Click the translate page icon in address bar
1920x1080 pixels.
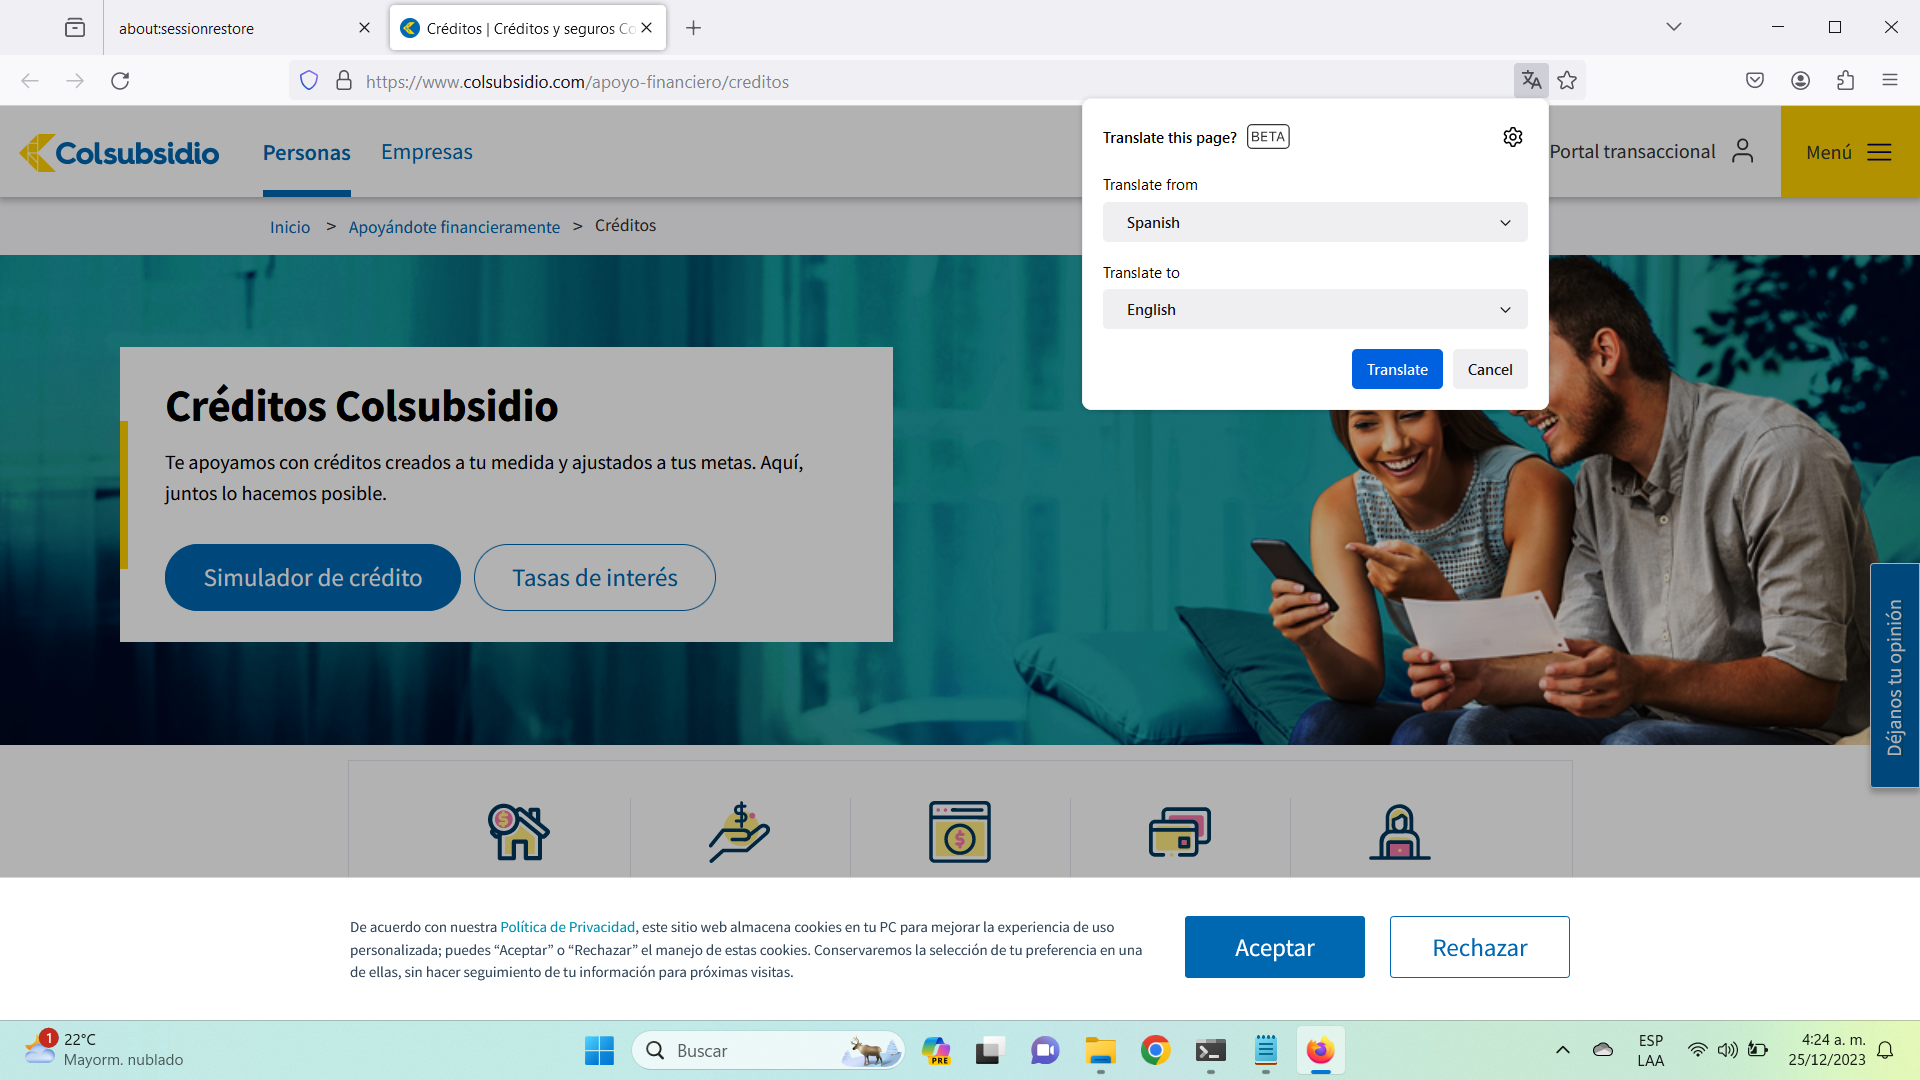[x=1531, y=81]
